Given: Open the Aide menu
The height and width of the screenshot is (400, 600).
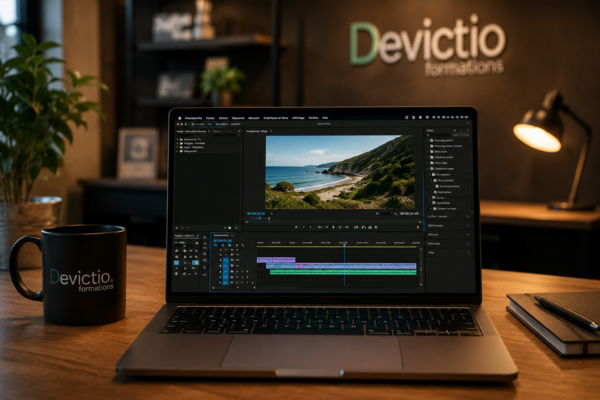Looking at the screenshot, I should pyautogui.click(x=325, y=118).
